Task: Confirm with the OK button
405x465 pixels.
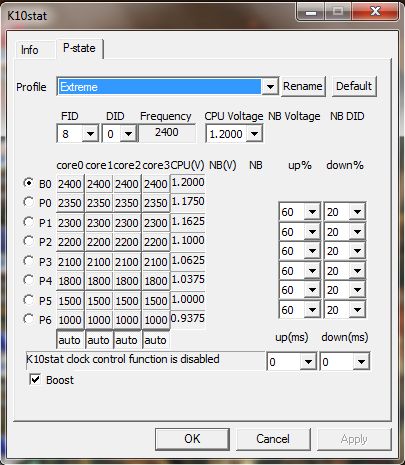Action: pyautogui.click(x=192, y=439)
